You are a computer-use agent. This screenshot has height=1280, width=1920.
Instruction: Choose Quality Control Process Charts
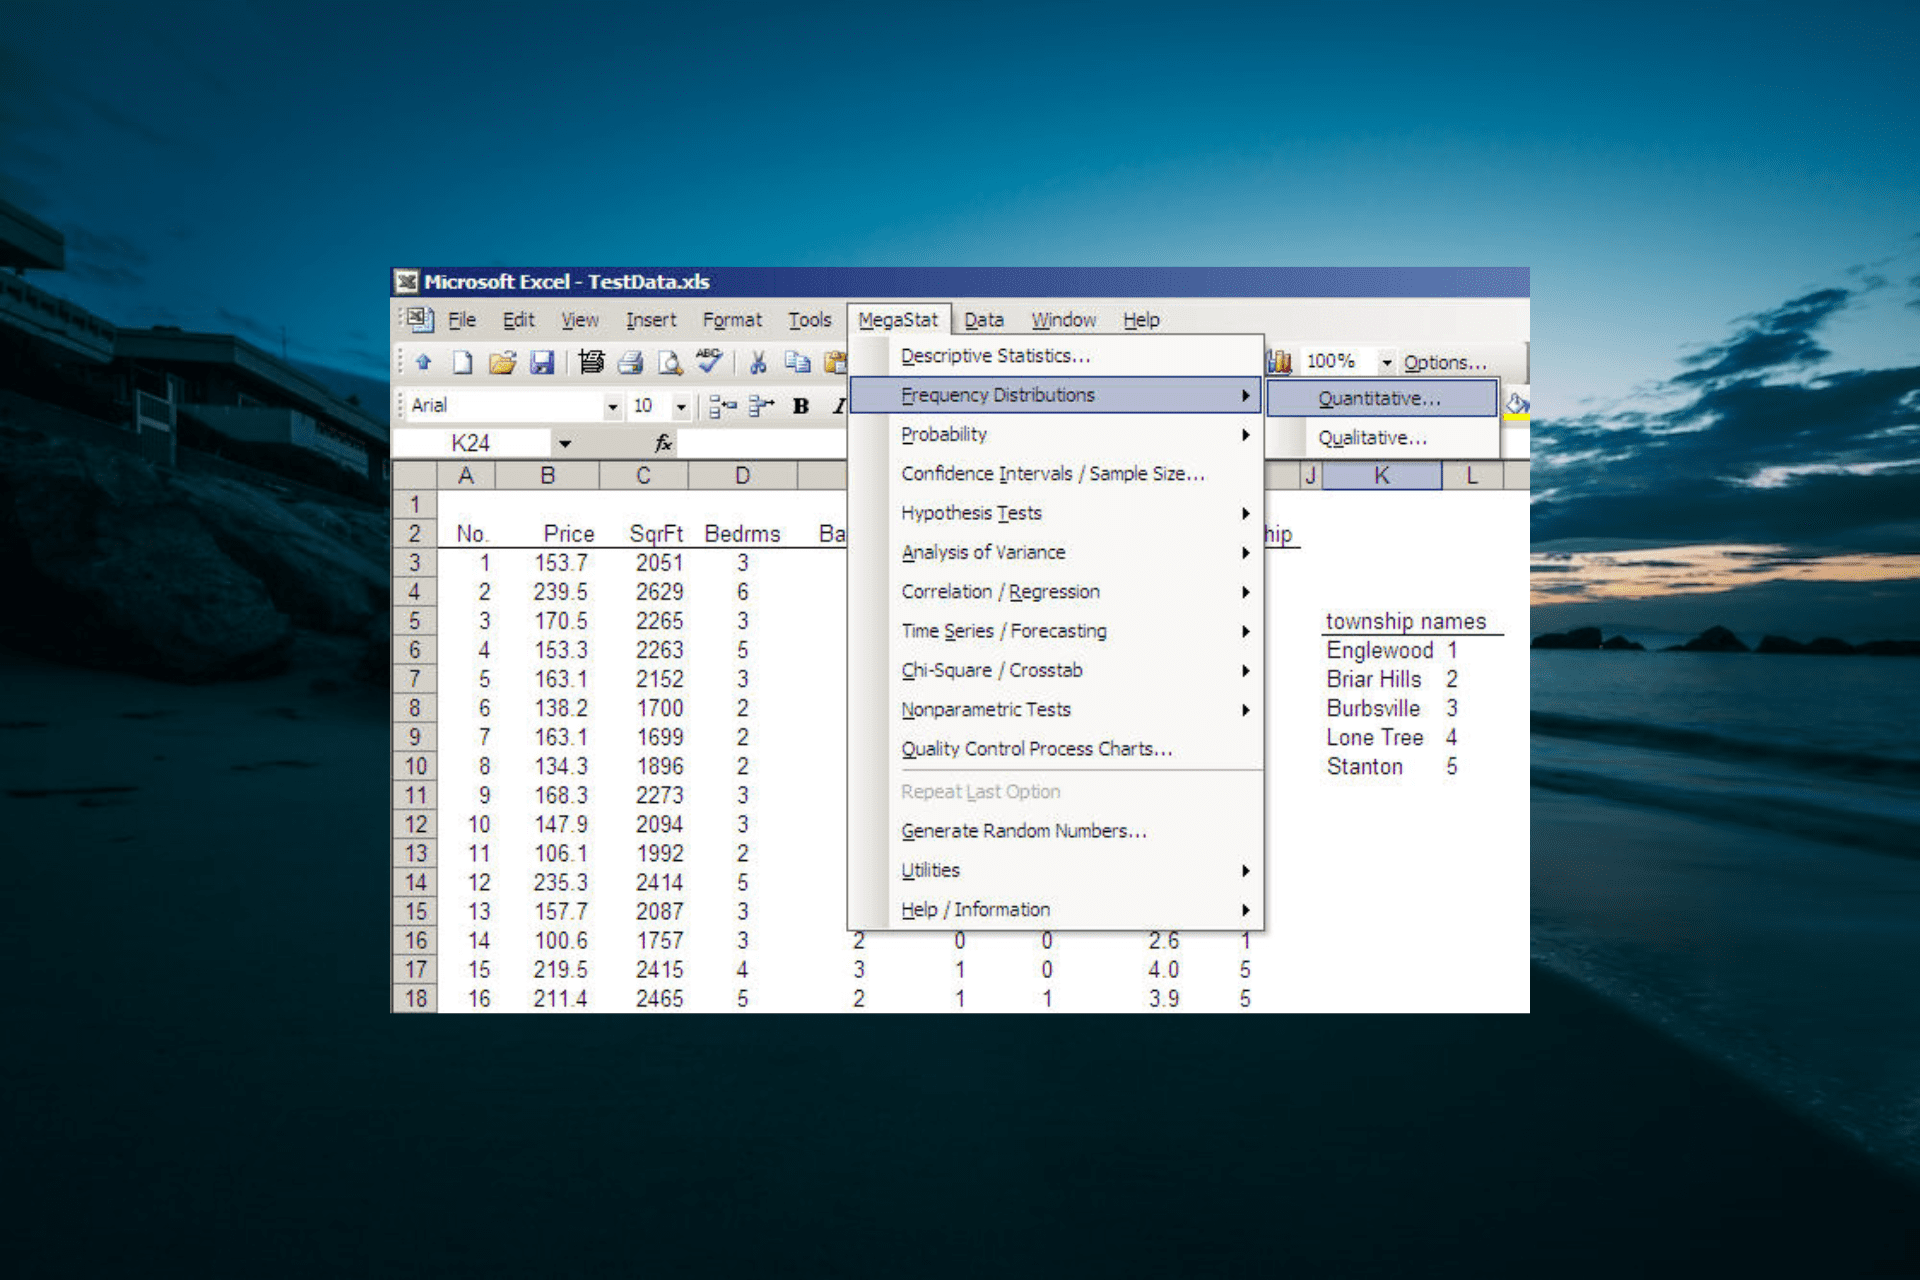pos(1055,749)
